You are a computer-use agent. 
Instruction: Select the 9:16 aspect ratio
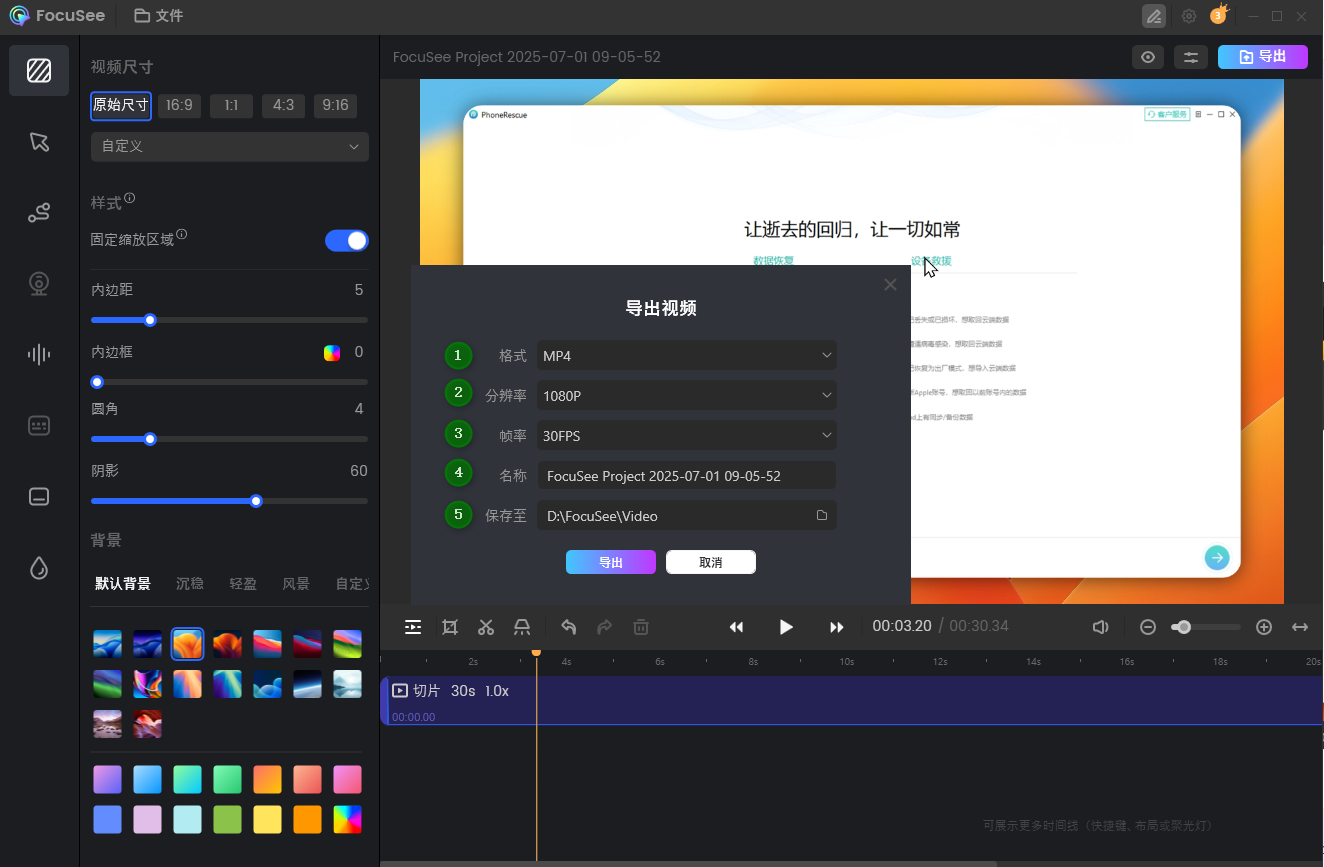tap(335, 105)
